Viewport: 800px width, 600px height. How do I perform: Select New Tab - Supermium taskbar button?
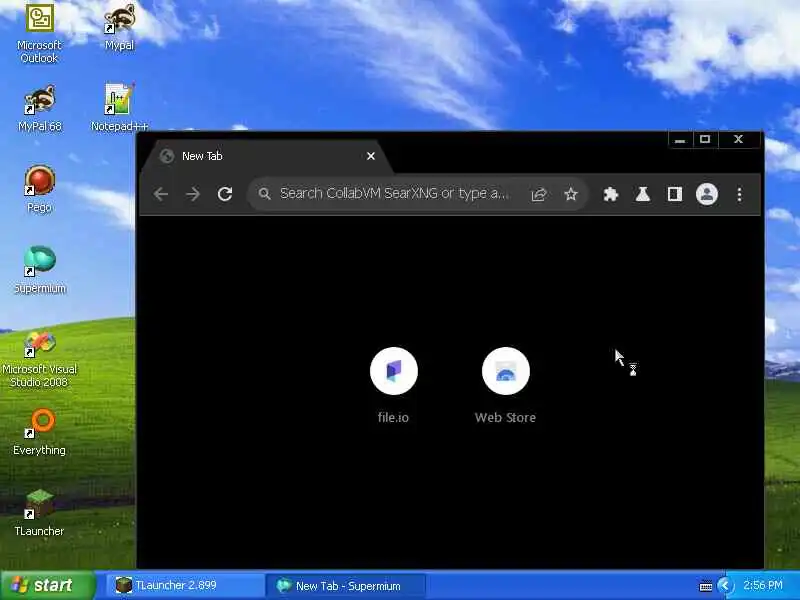point(345,585)
